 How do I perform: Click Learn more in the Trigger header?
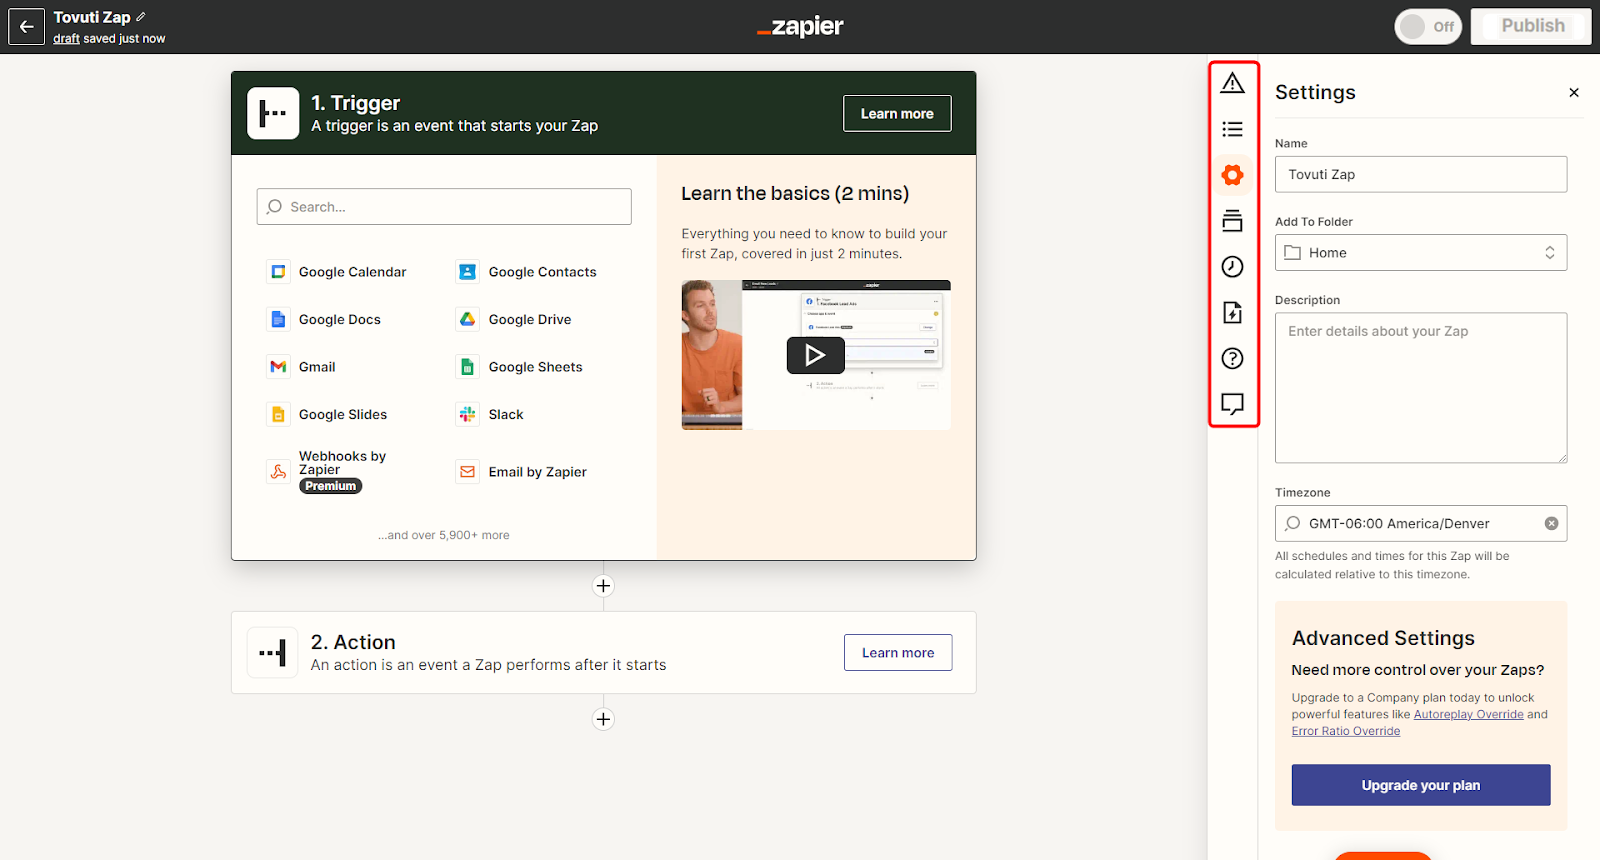(x=897, y=114)
